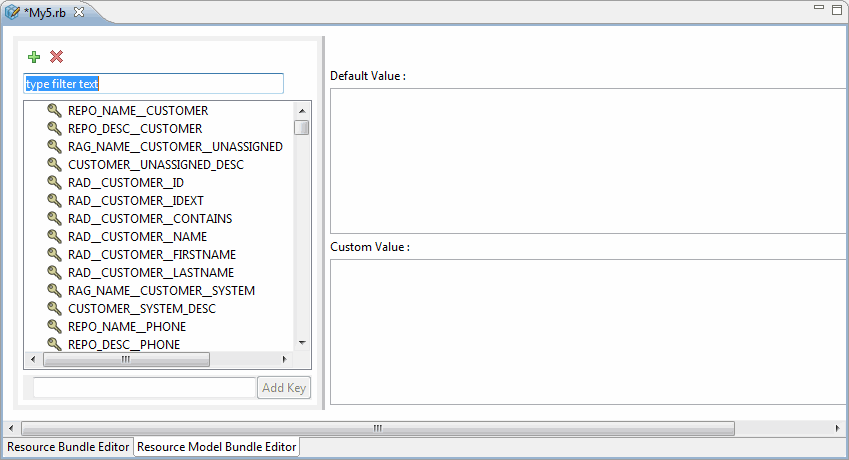The image size is (849, 460).
Task: Click the key list down scroll arrow
Action: pos(302,343)
